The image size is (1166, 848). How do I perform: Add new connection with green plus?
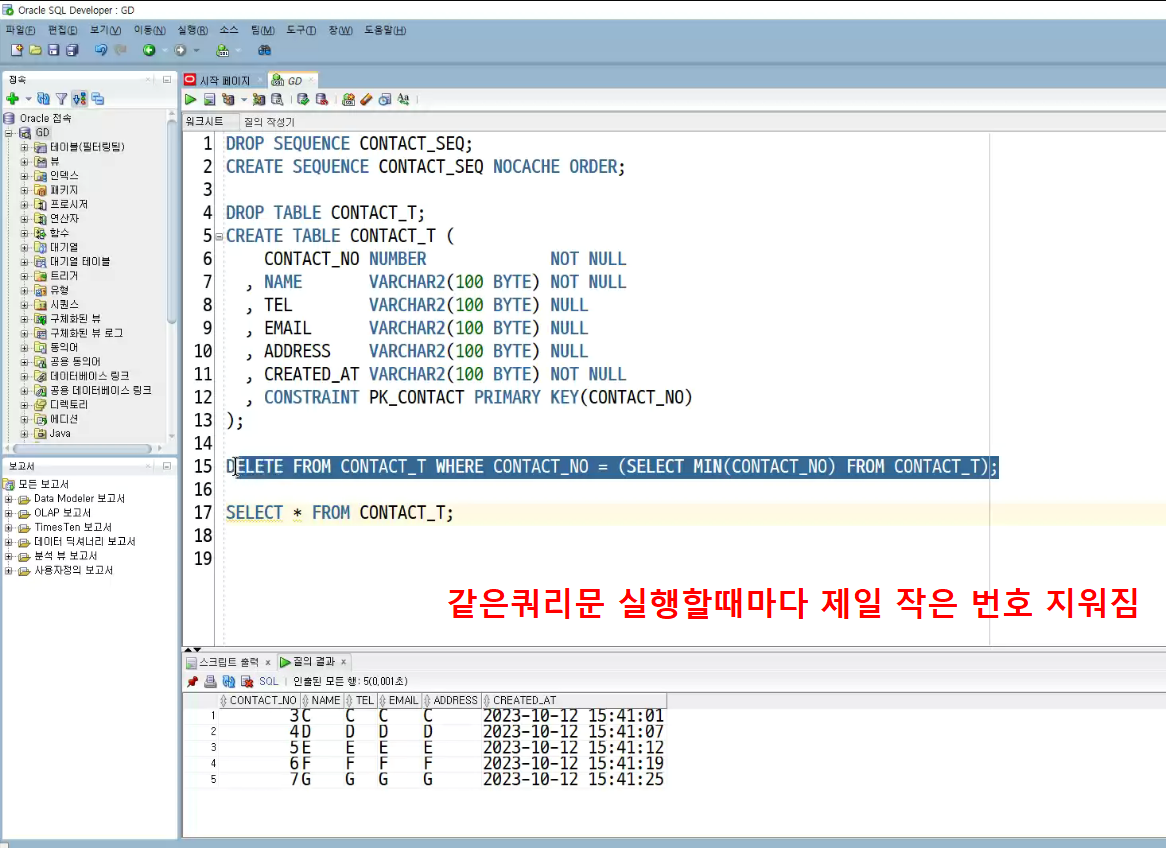[13, 98]
